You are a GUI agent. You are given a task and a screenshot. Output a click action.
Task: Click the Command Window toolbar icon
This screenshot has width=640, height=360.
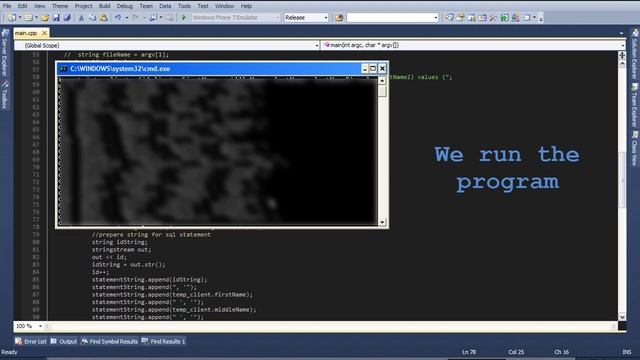(x=527, y=18)
